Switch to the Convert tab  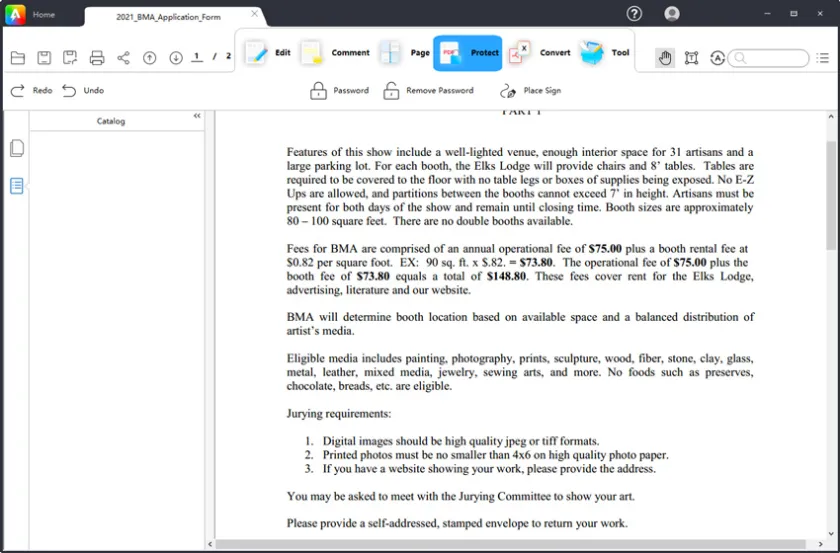tap(540, 53)
